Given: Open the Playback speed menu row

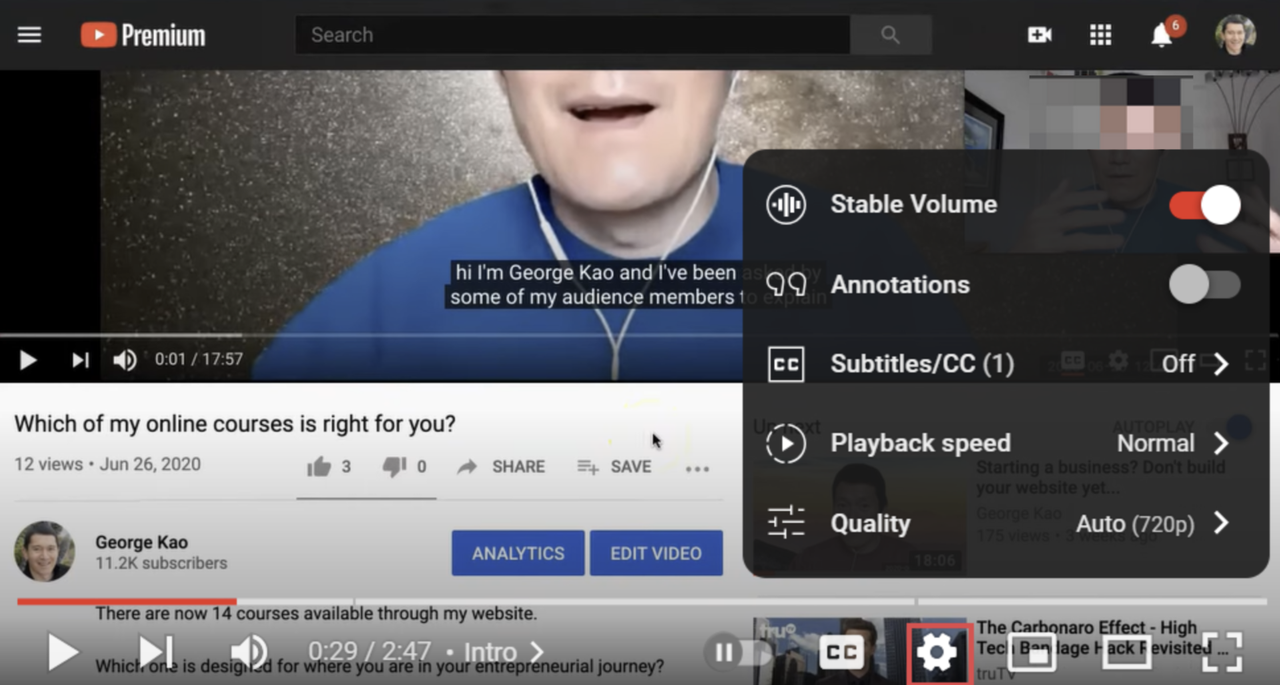Looking at the screenshot, I should pos(1006,443).
